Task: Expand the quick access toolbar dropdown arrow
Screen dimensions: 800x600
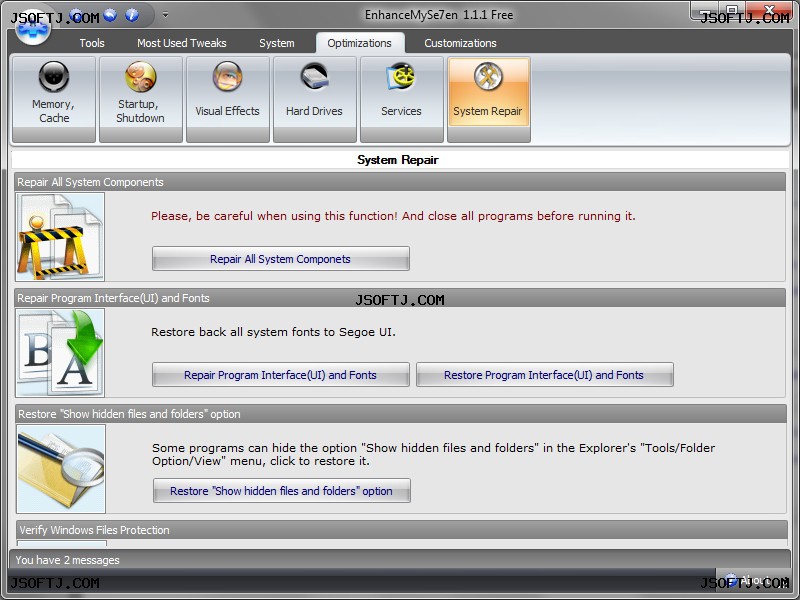Action: click(165, 15)
